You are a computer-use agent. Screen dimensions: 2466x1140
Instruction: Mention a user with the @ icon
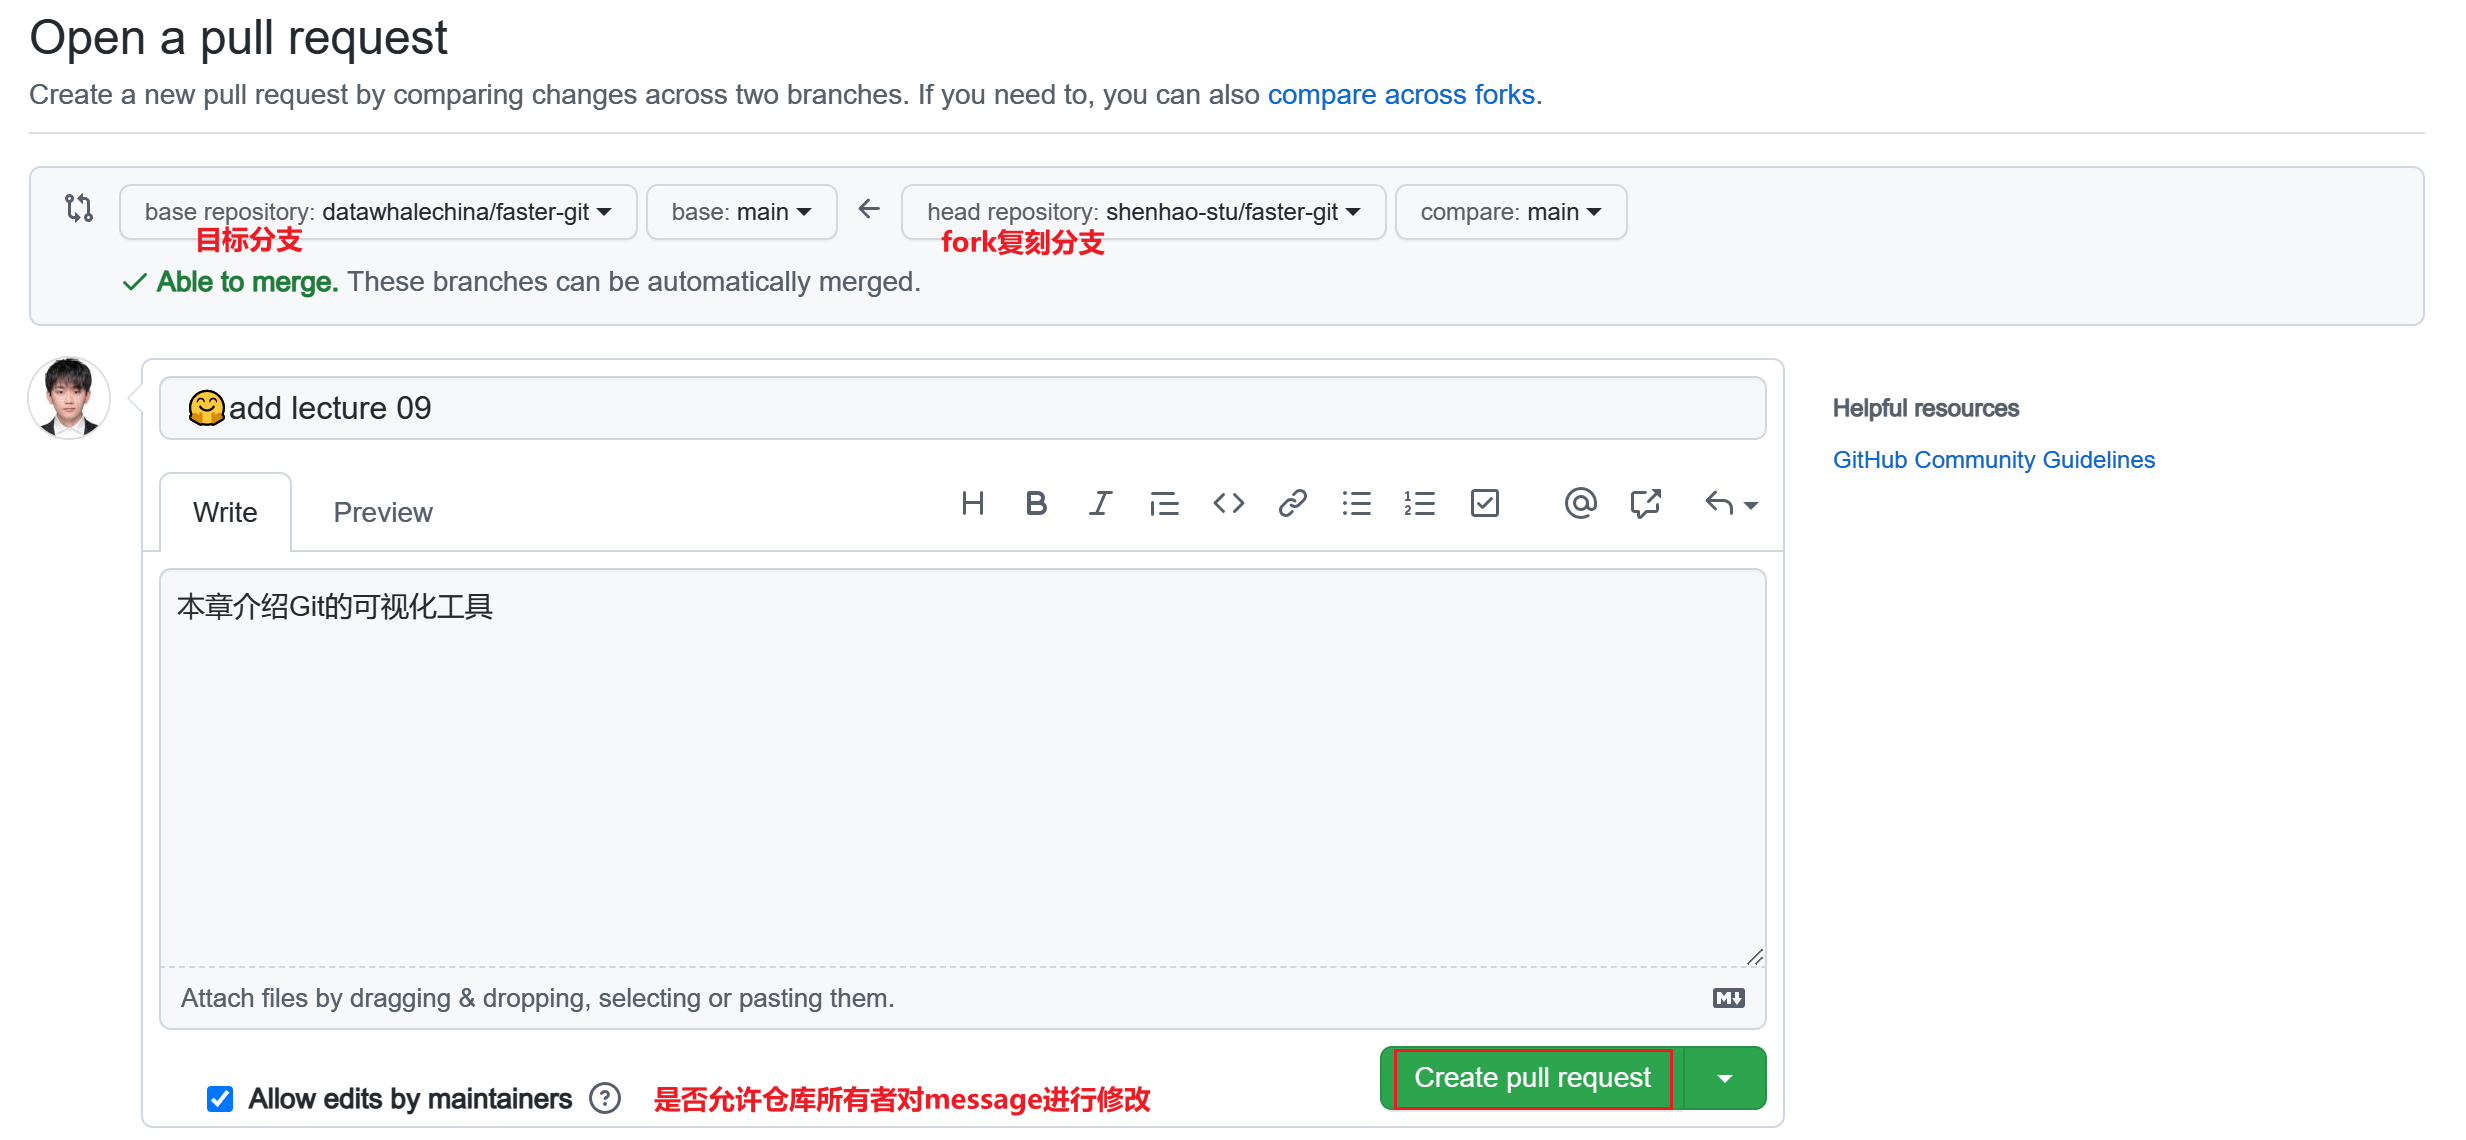click(x=1580, y=503)
